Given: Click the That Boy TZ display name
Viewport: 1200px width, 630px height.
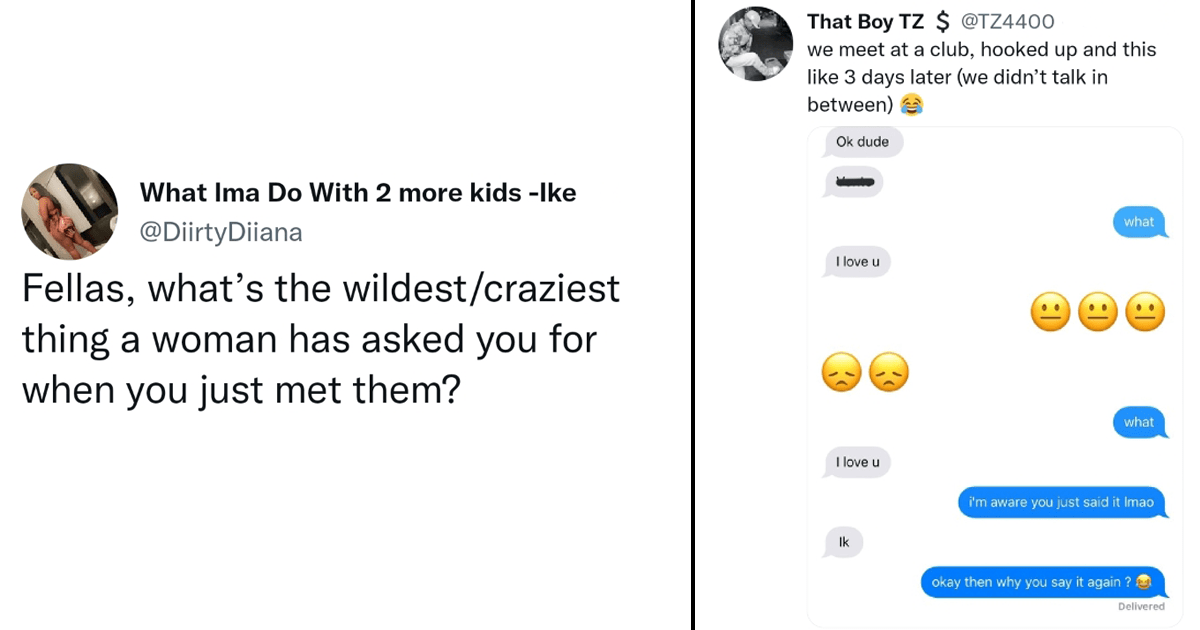Looking at the screenshot, I should [x=866, y=22].
